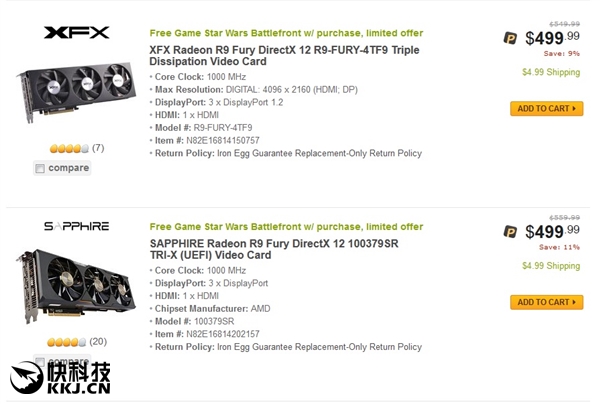Click the SAPPHIRE card's egg rating icons

(65, 341)
